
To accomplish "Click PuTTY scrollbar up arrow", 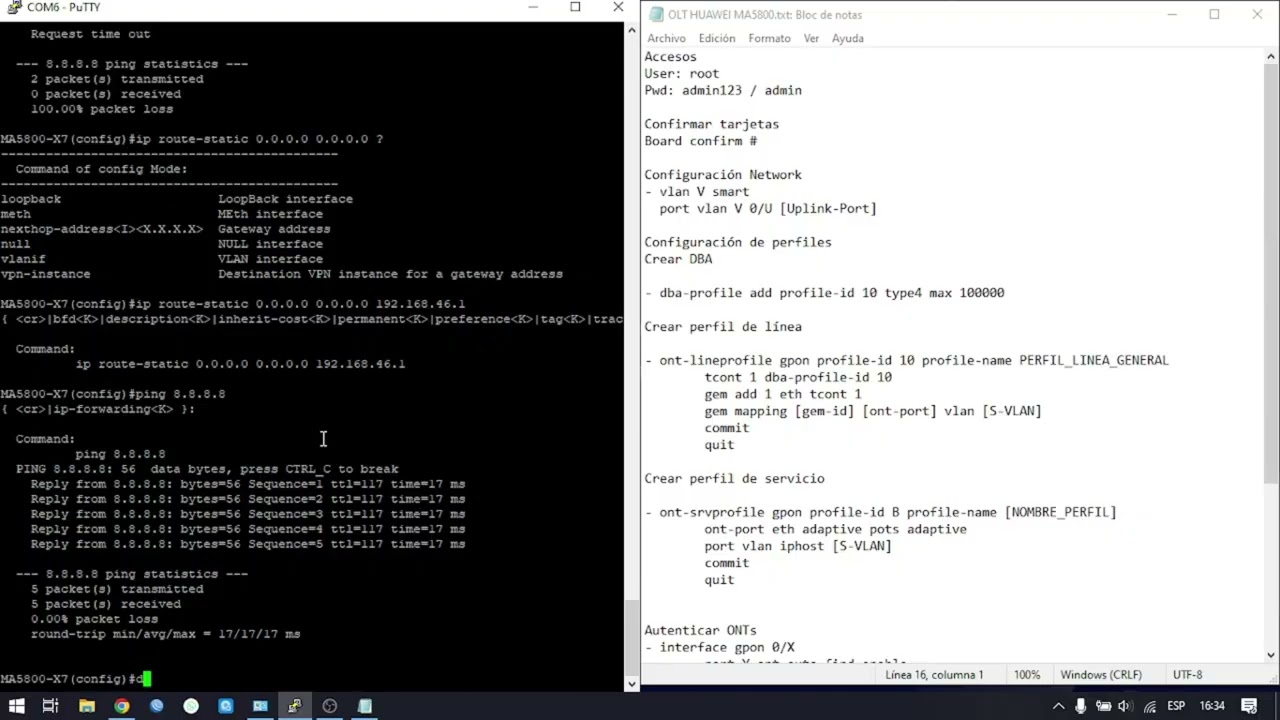I will point(632,31).
